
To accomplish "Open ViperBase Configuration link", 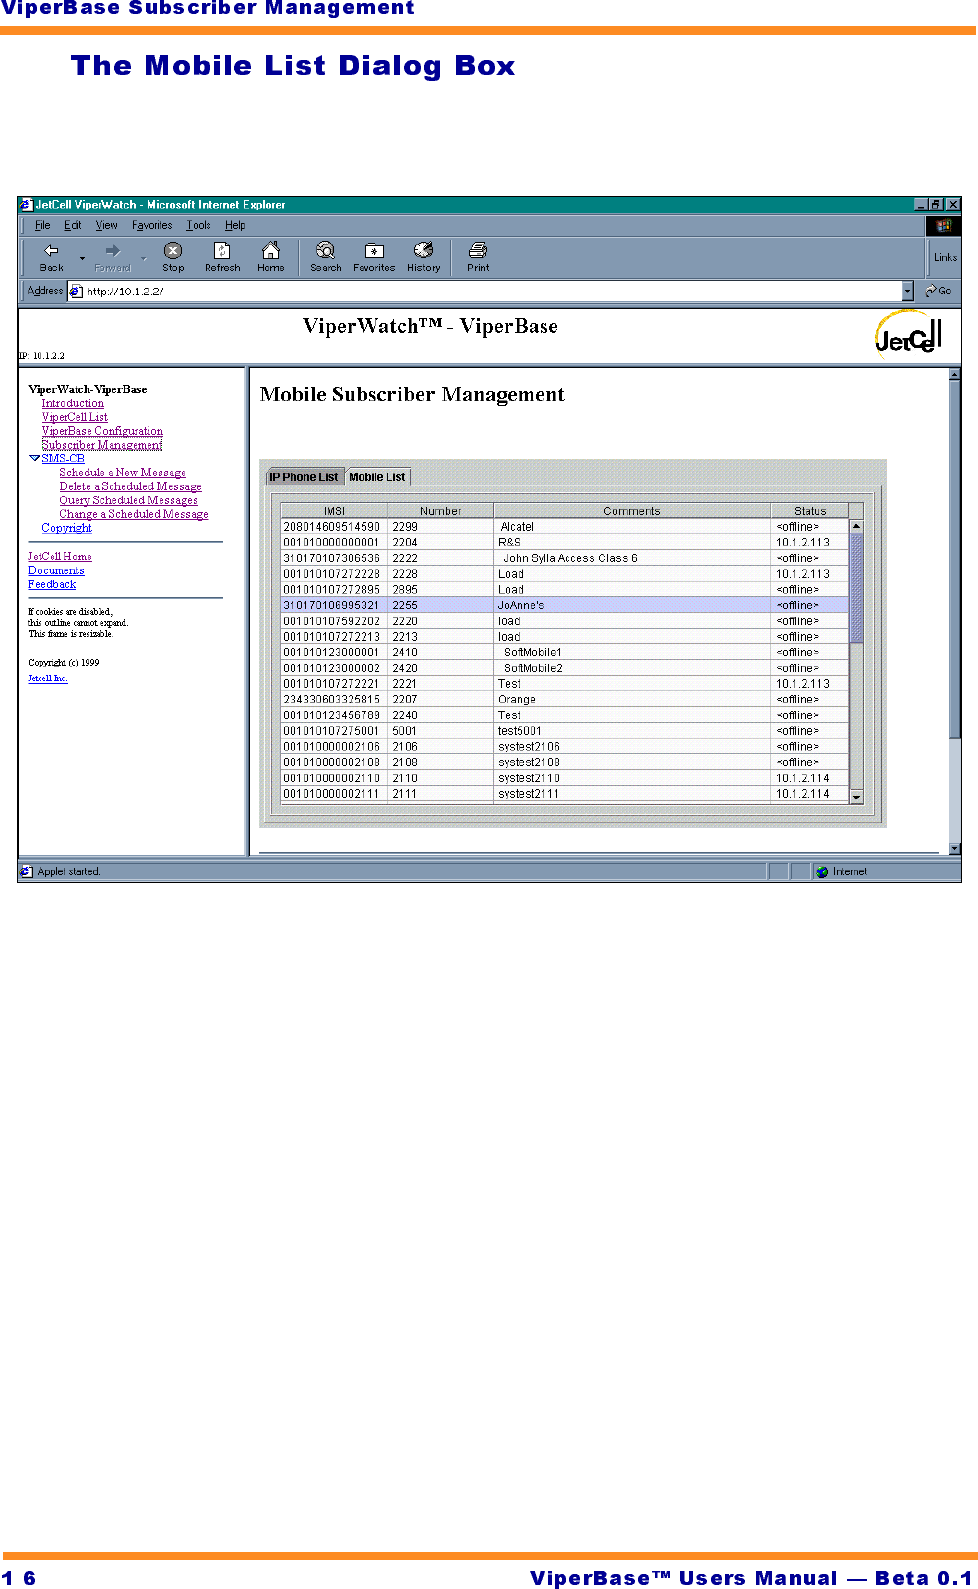I will coord(102,431).
